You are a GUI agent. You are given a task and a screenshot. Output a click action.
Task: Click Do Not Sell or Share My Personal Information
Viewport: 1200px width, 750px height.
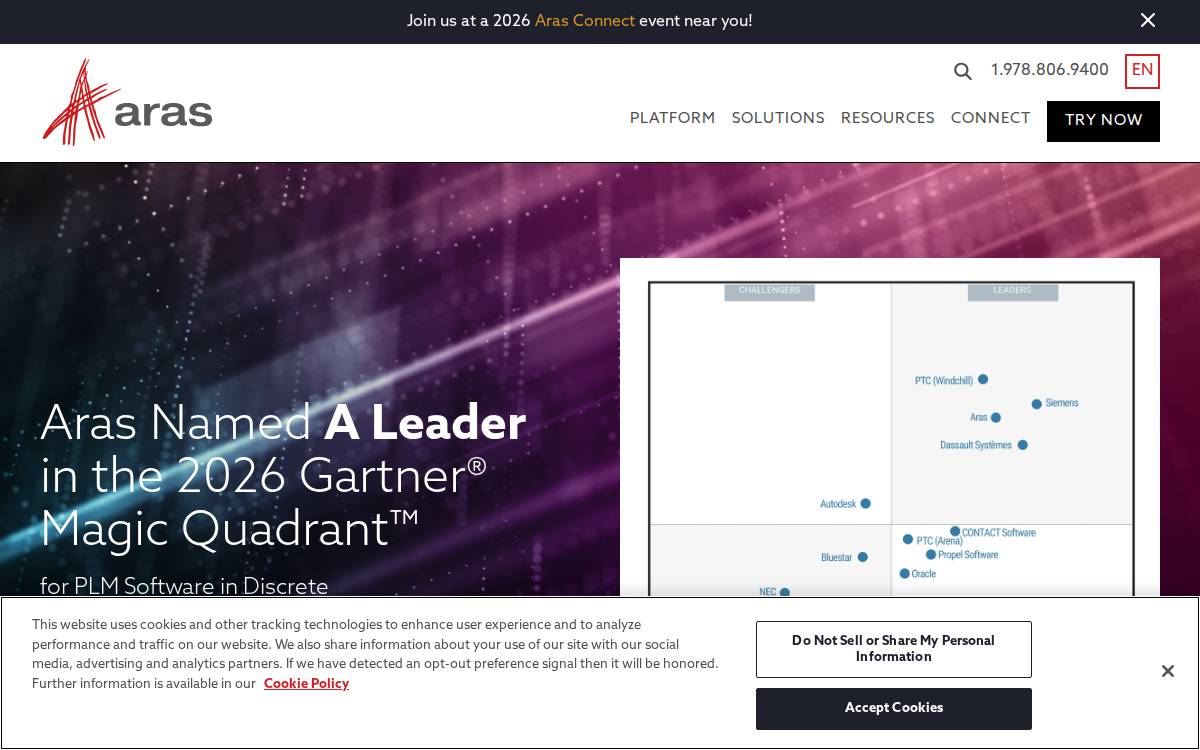pos(893,649)
